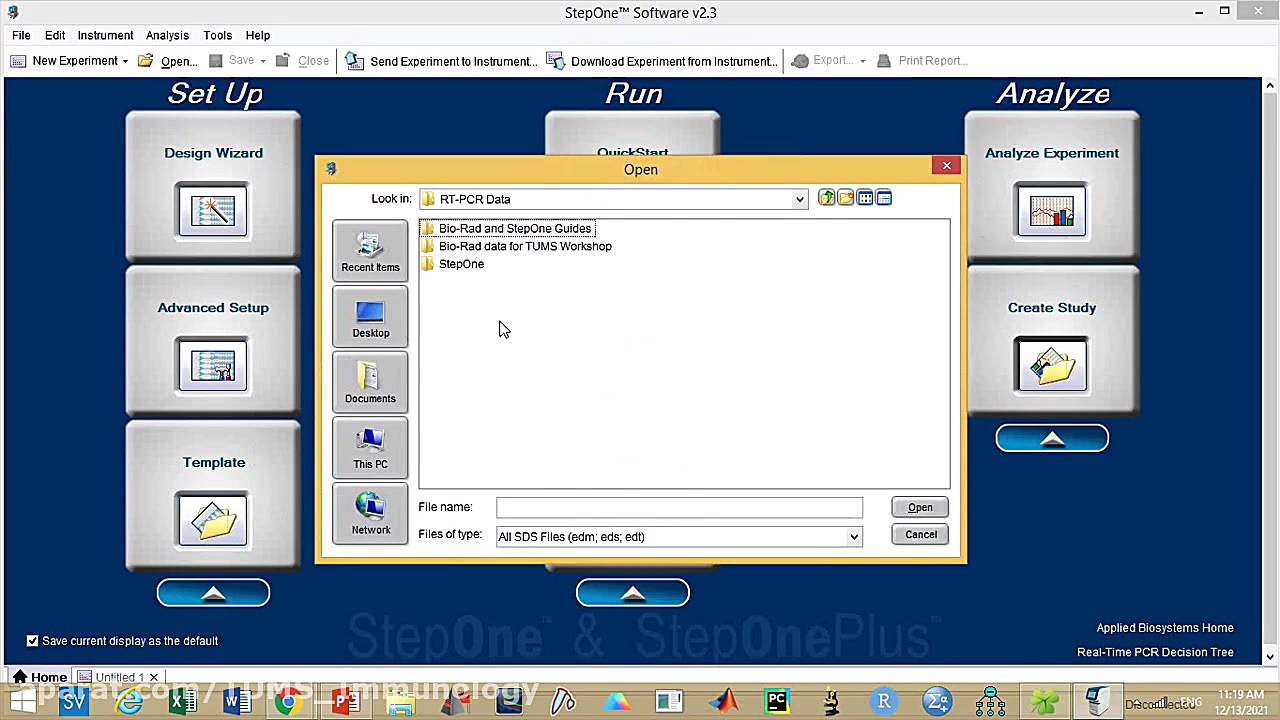Expand the Look in folder dropdown
This screenshot has width=1280, height=720.
coord(799,199)
